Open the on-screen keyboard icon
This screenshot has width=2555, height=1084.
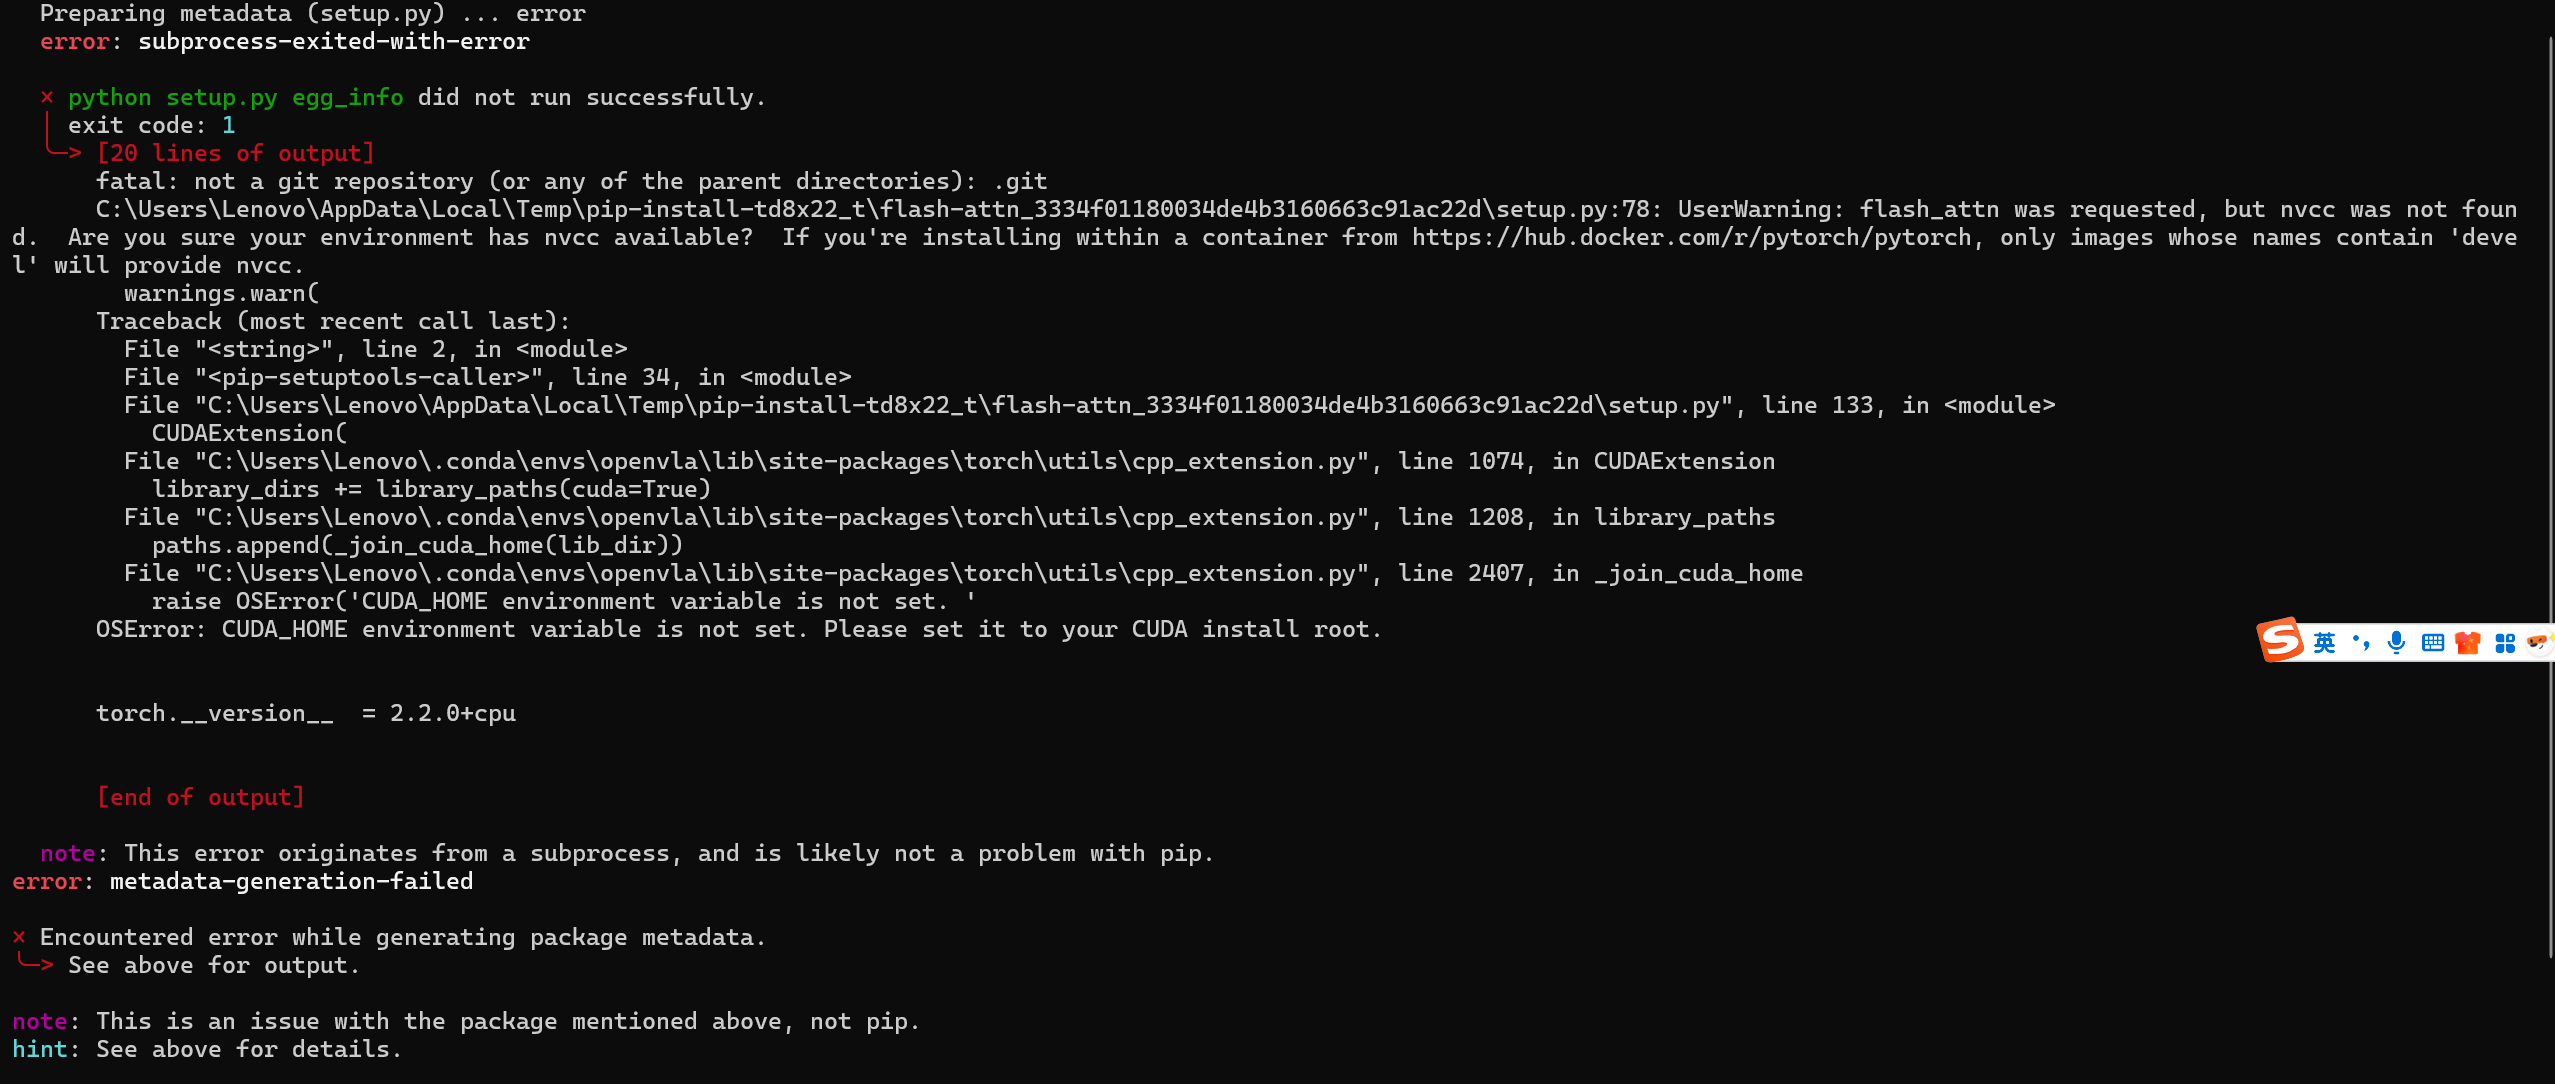point(2432,642)
